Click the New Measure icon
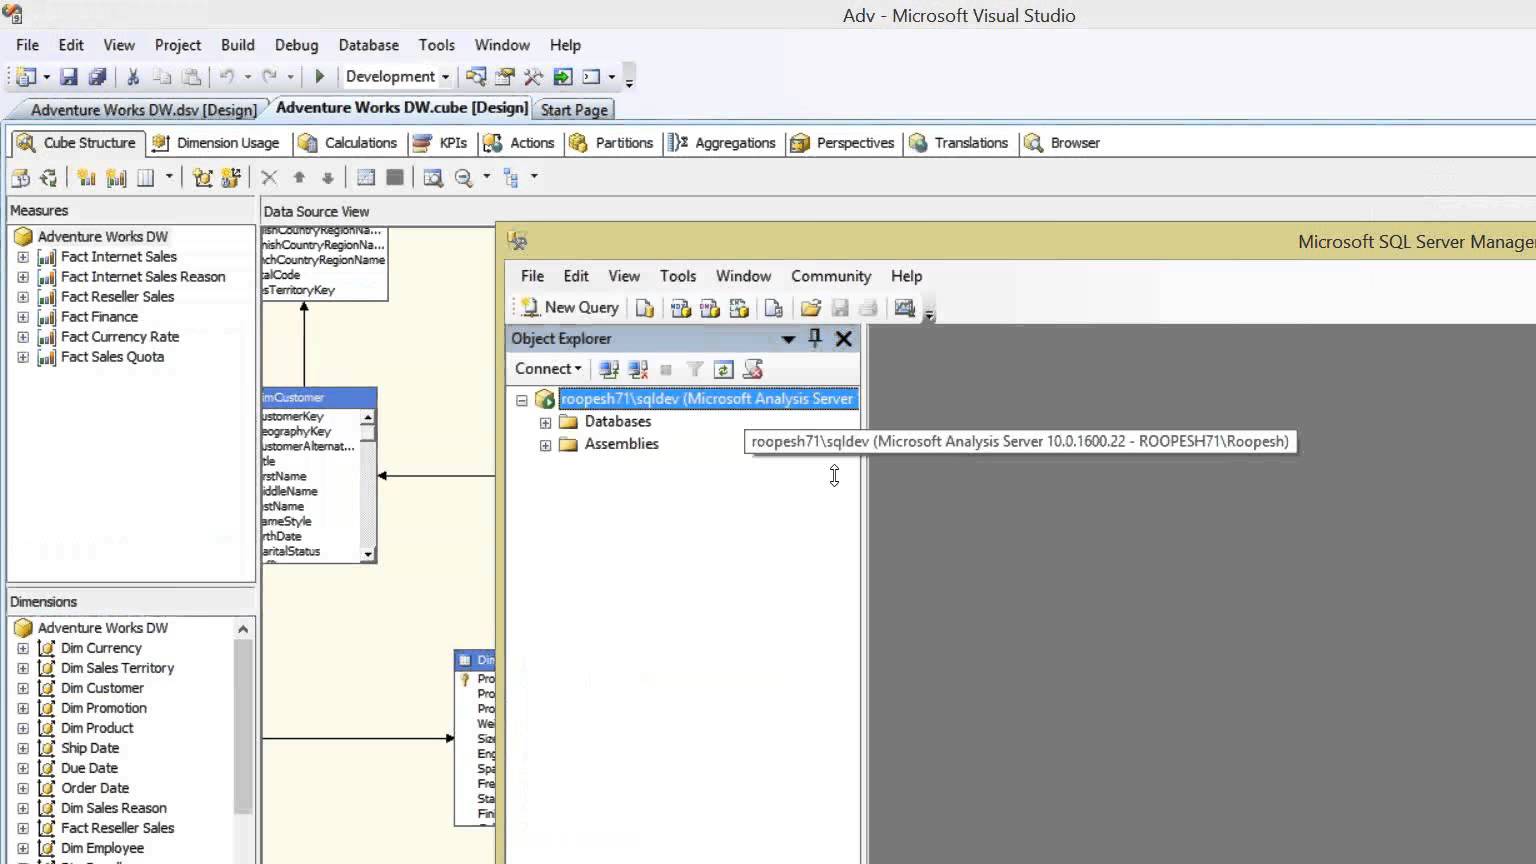1536x864 pixels. pos(87,177)
